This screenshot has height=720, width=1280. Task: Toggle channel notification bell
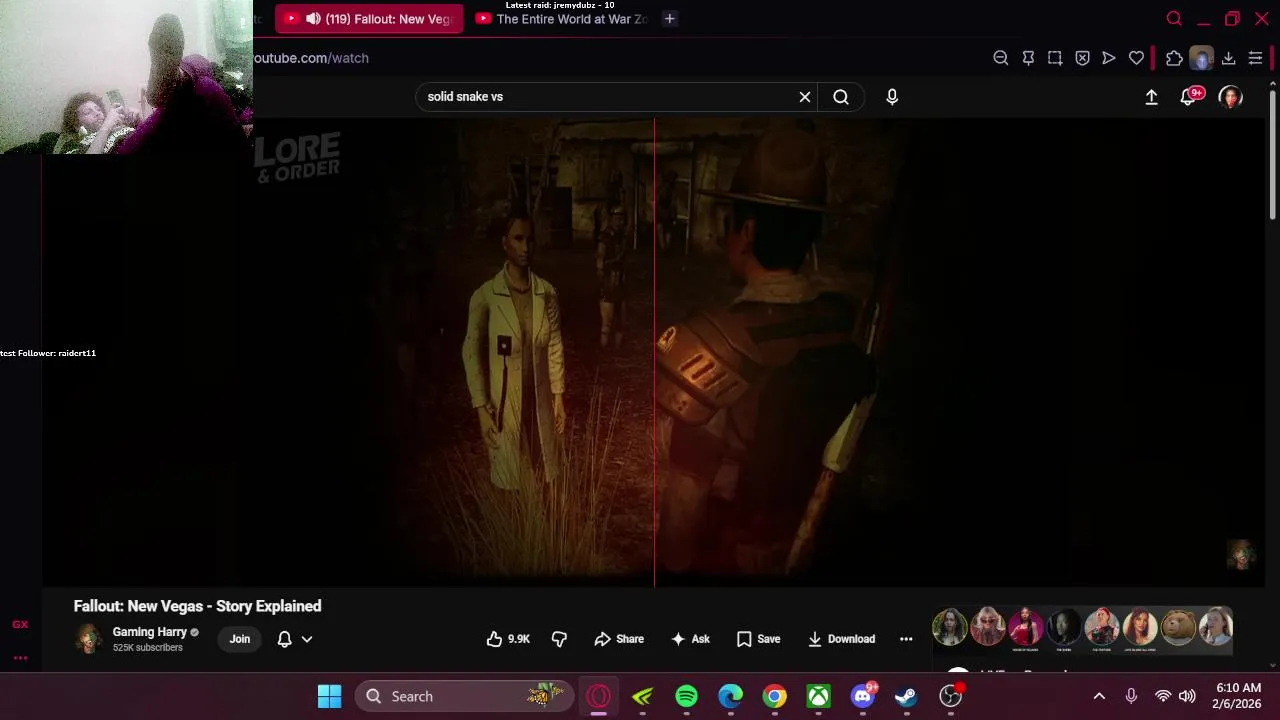tap(285, 639)
